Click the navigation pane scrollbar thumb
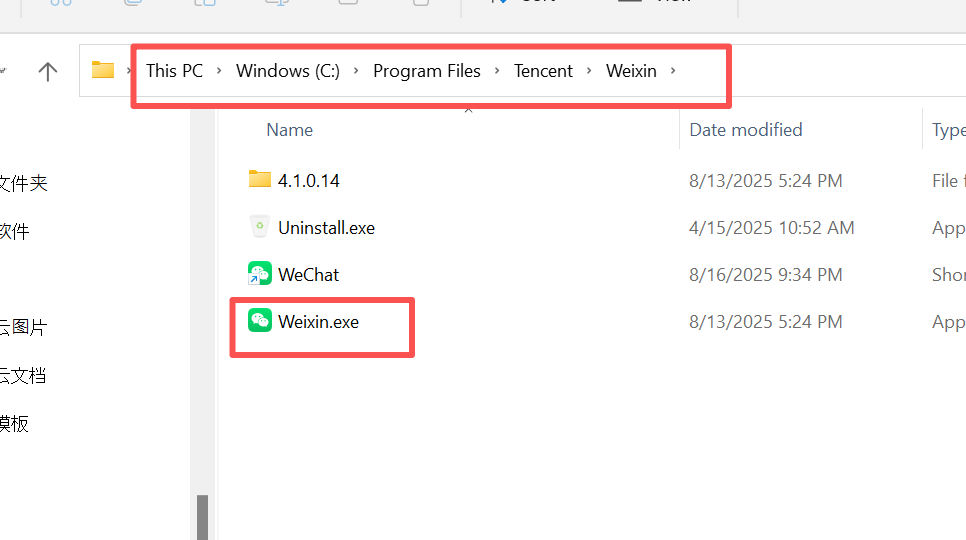This screenshot has height=540, width=966. pyautogui.click(x=202, y=517)
